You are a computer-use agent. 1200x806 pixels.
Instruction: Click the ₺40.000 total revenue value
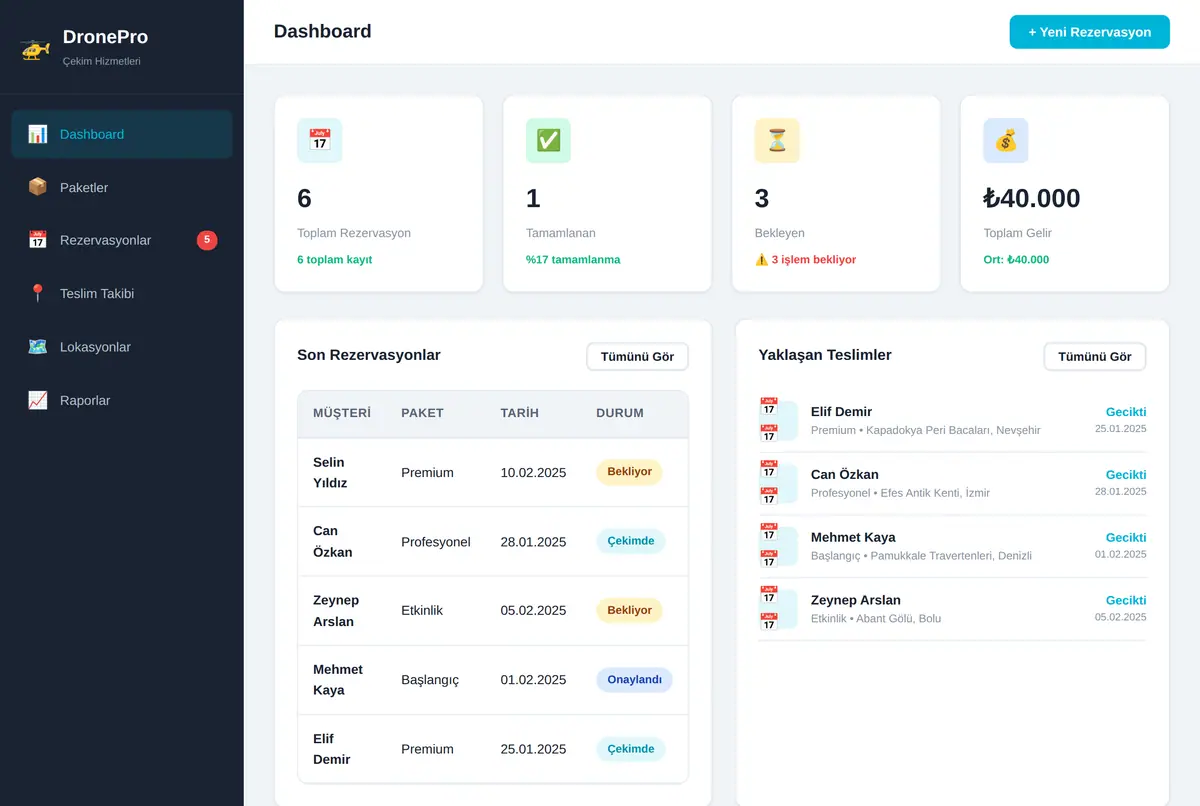[x=1032, y=198]
